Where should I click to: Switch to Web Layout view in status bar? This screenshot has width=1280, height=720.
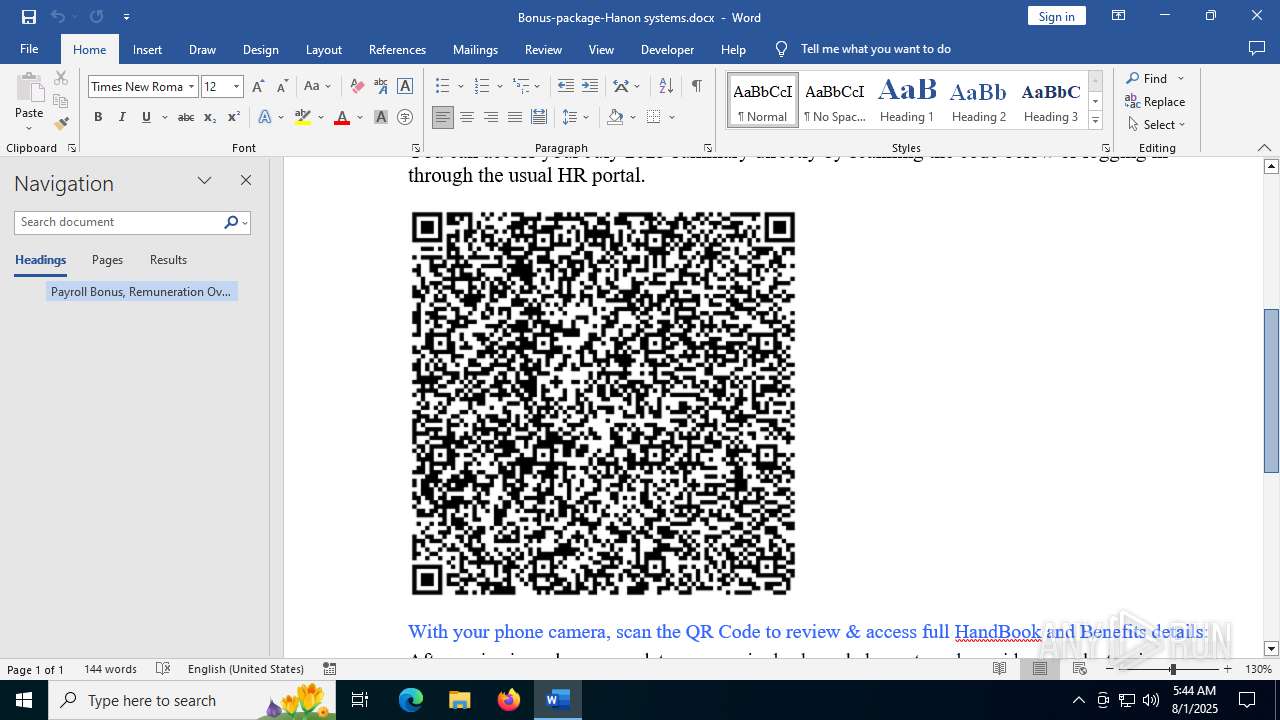1080,669
